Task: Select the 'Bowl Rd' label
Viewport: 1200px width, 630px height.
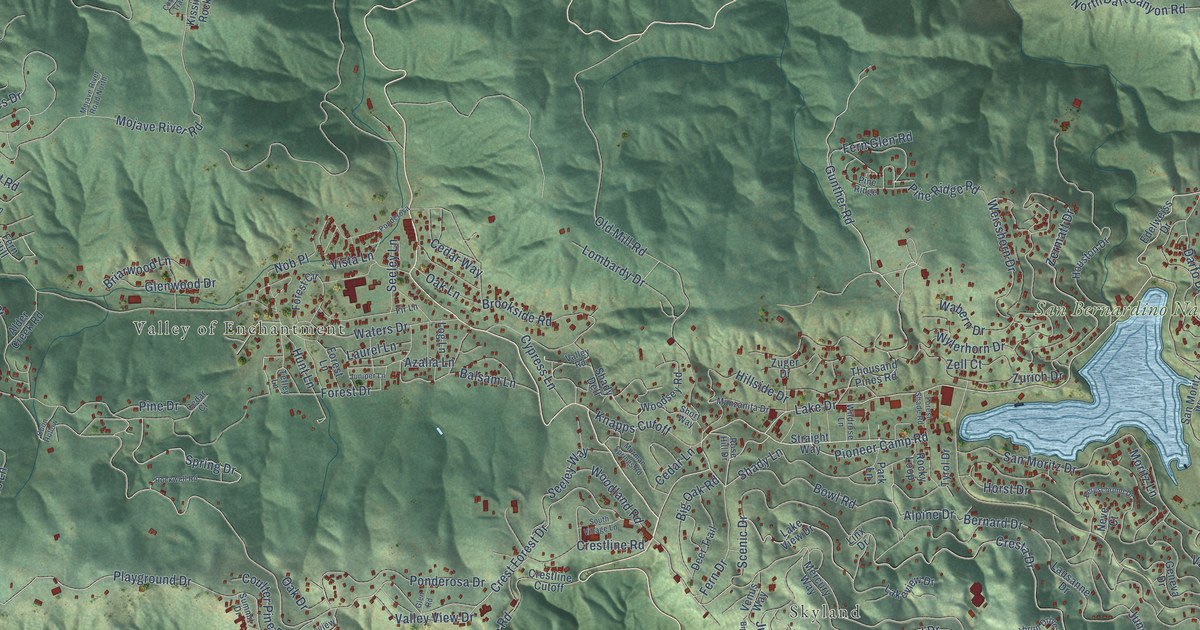Action: (835, 494)
